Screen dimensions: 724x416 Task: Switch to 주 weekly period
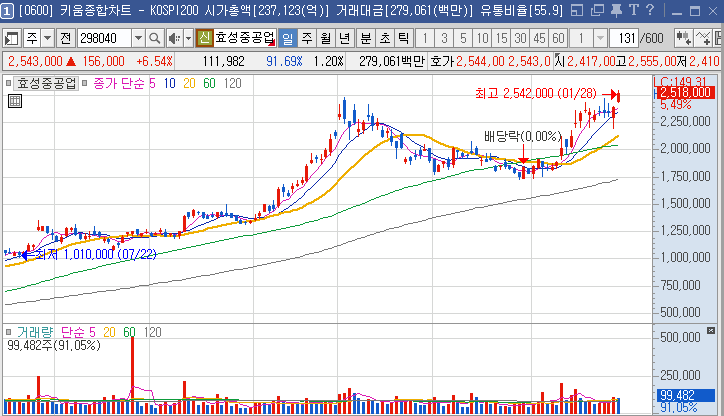(306, 38)
